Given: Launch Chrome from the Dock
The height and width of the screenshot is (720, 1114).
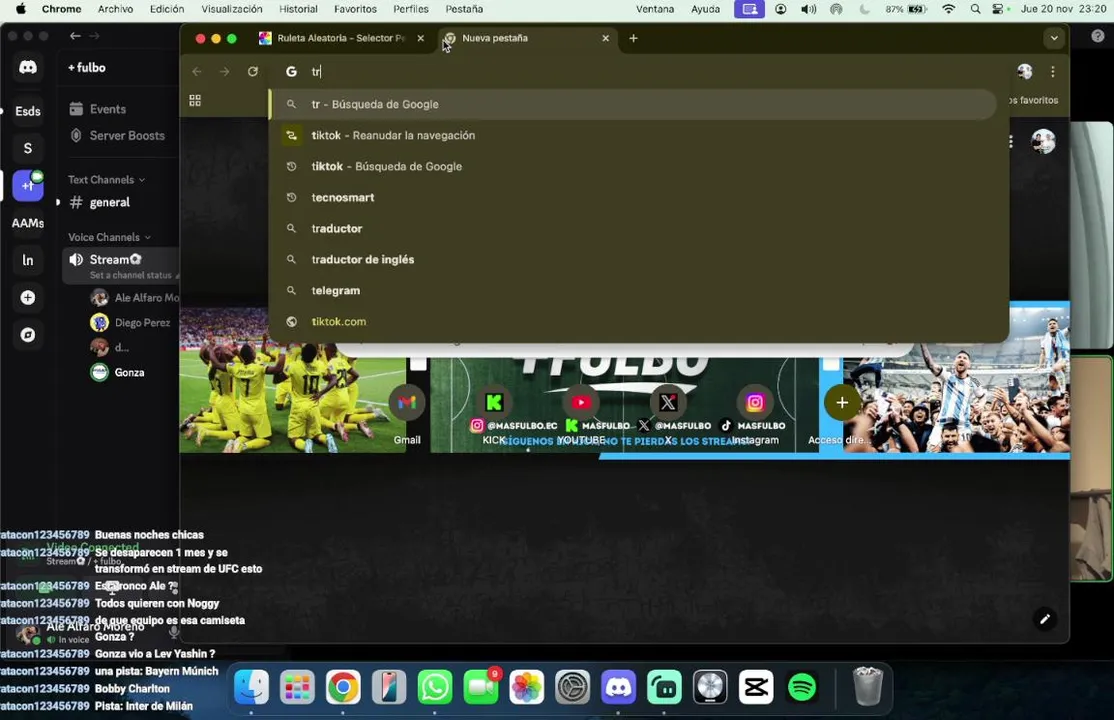Looking at the screenshot, I should 343,687.
